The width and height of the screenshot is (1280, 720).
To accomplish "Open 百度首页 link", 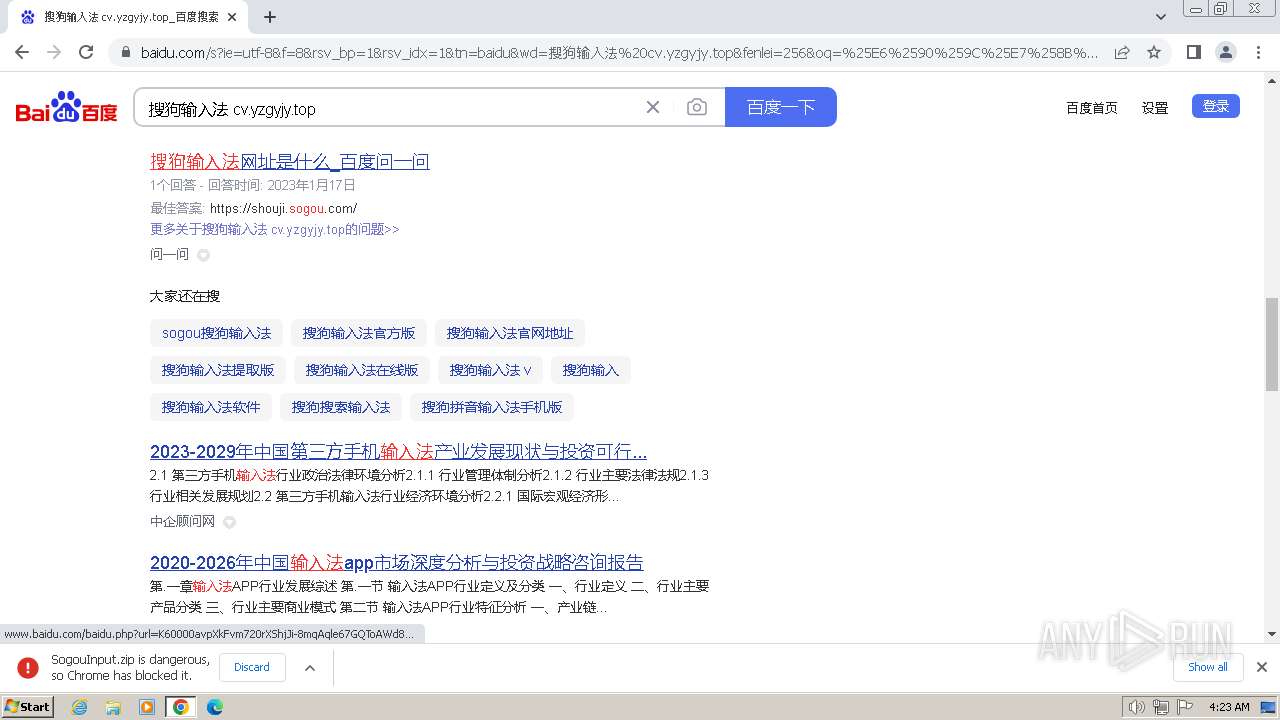I will 1092,108.
